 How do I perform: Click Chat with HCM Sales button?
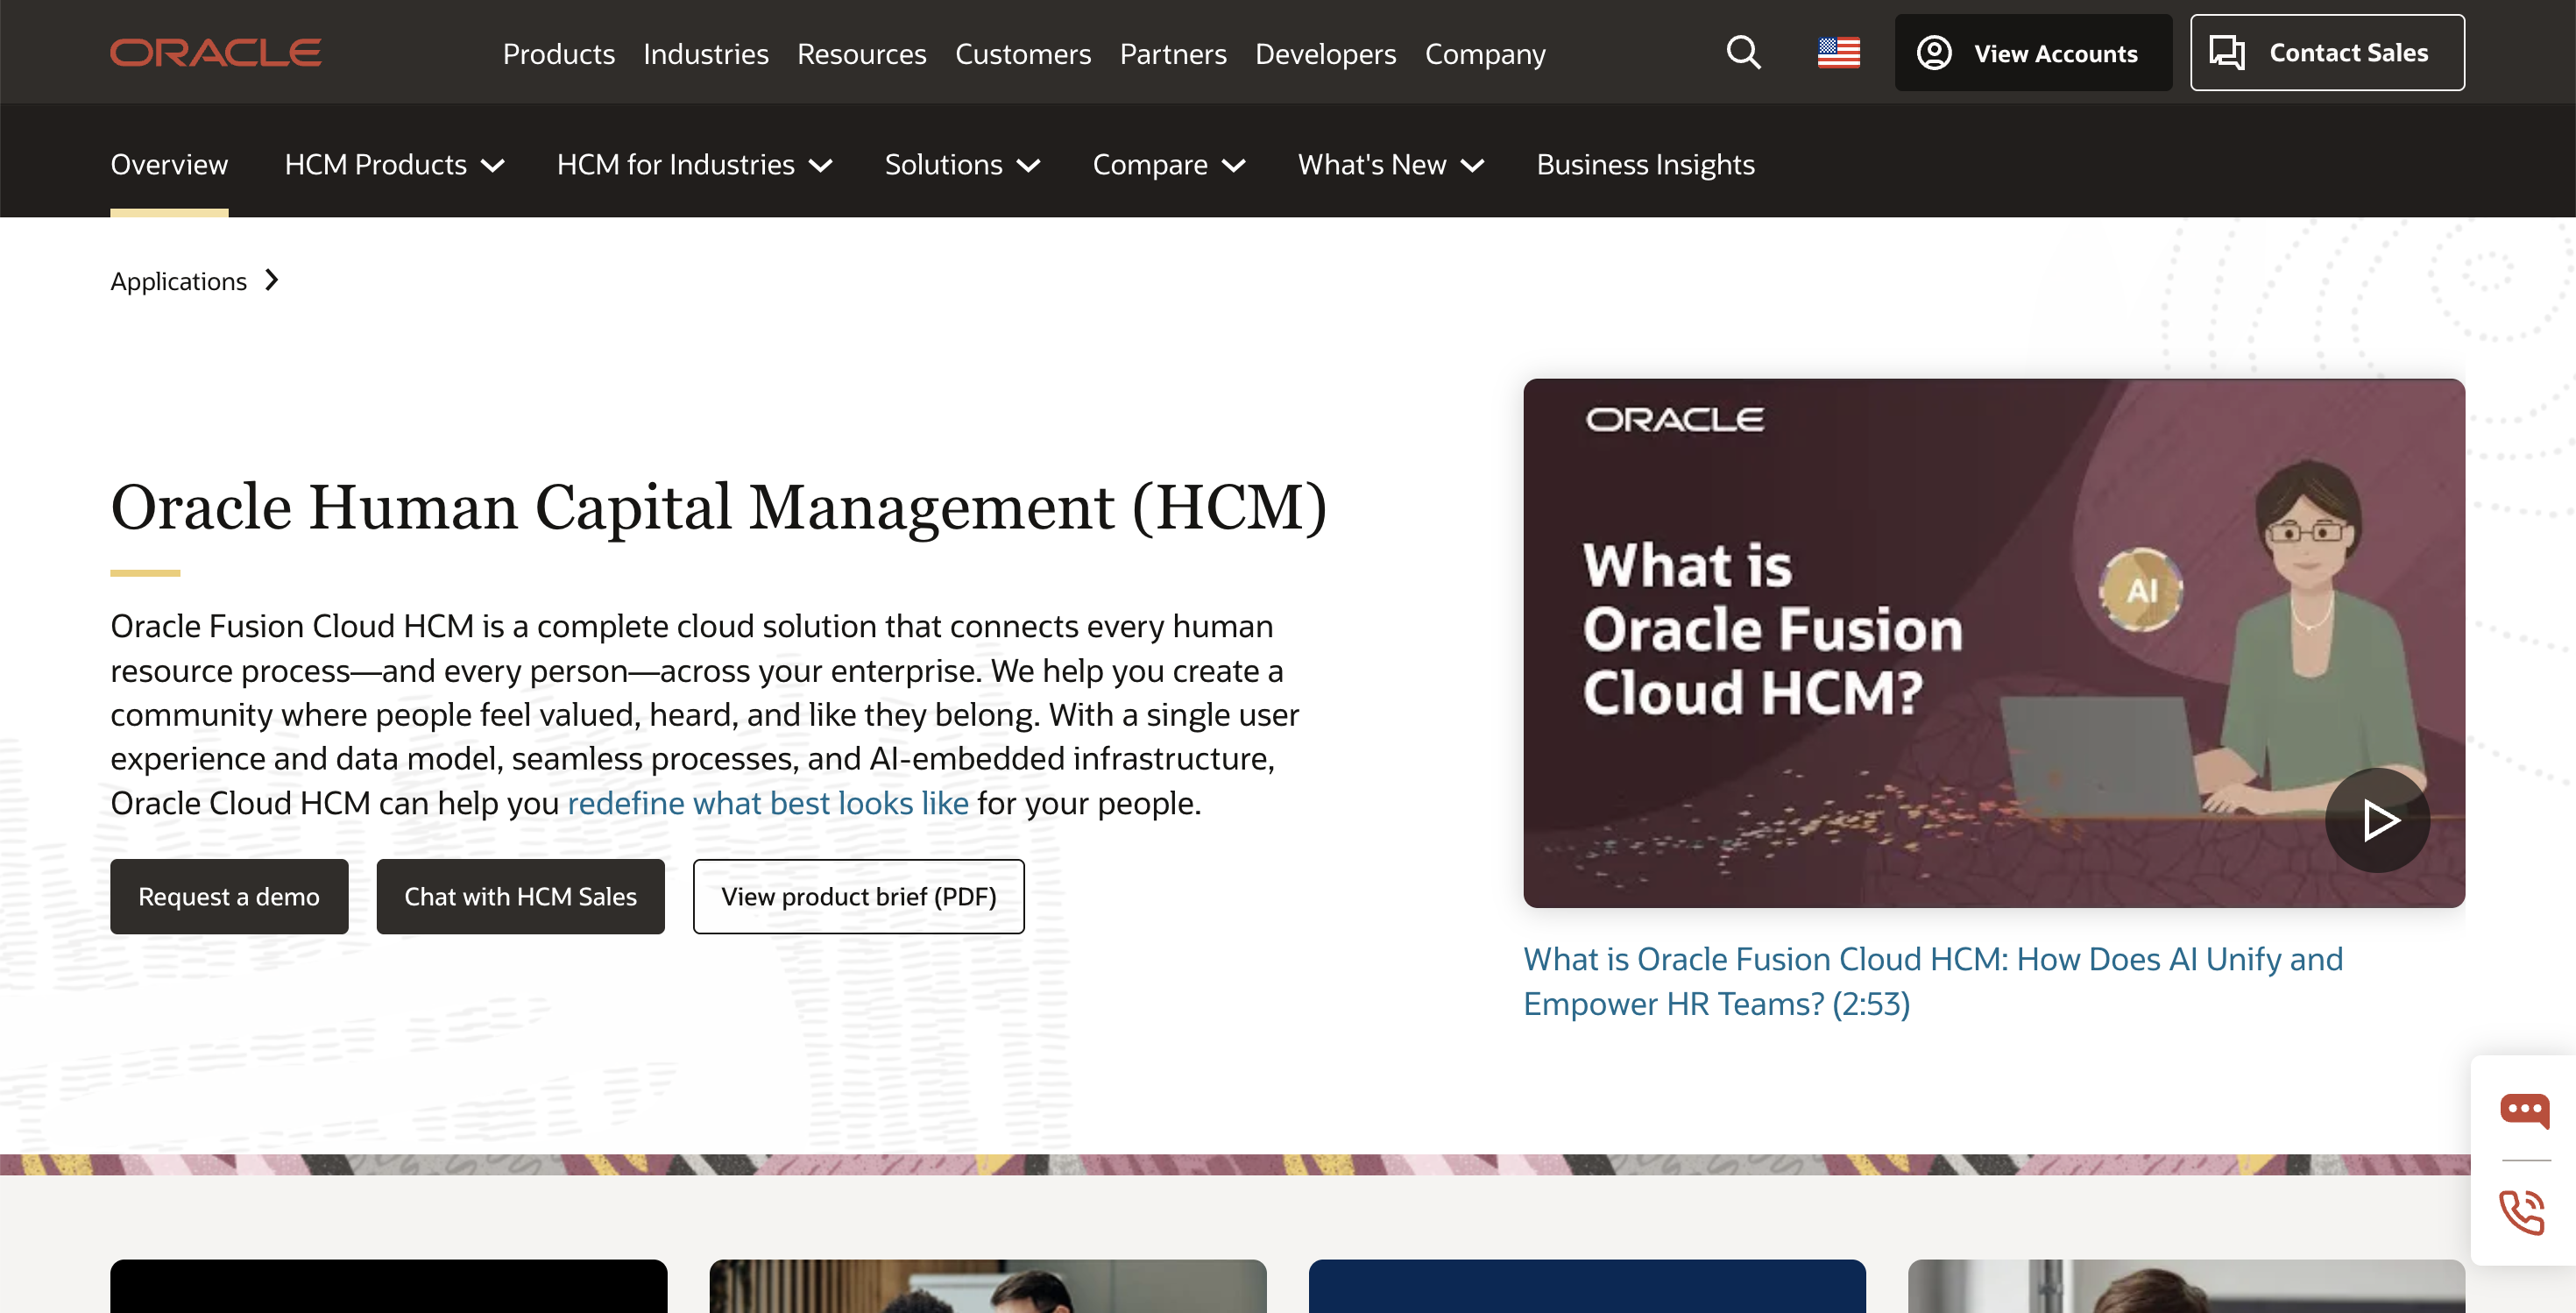tap(520, 896)
